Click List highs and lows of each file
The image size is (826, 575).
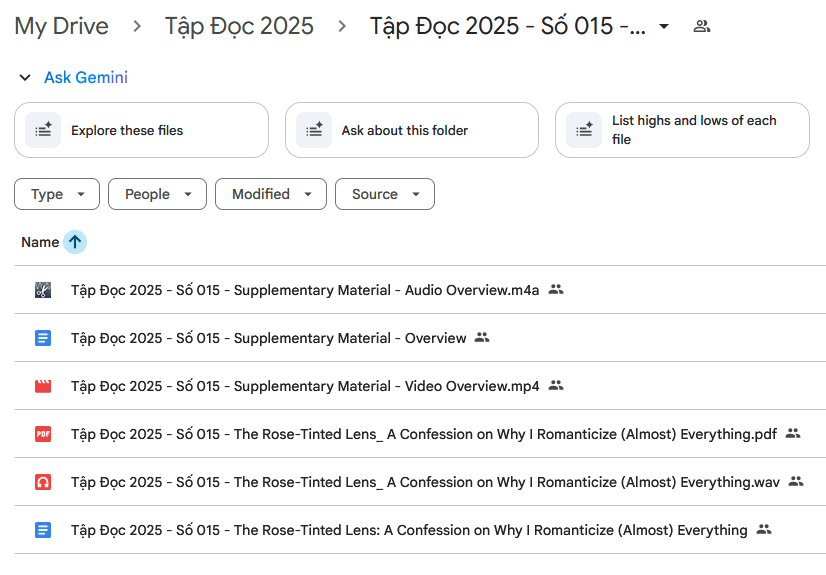pos(693,130)
